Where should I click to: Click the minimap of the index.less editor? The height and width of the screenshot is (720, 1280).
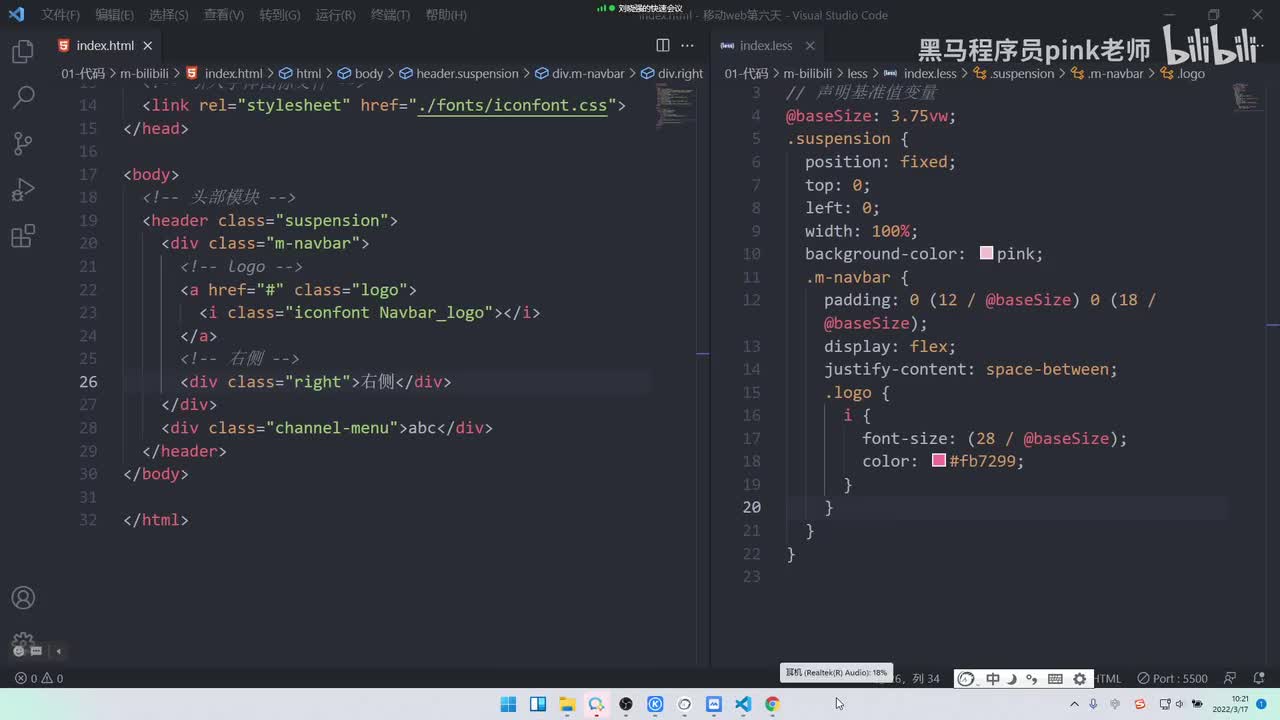pyautogui.click(x=1246, y=97)
